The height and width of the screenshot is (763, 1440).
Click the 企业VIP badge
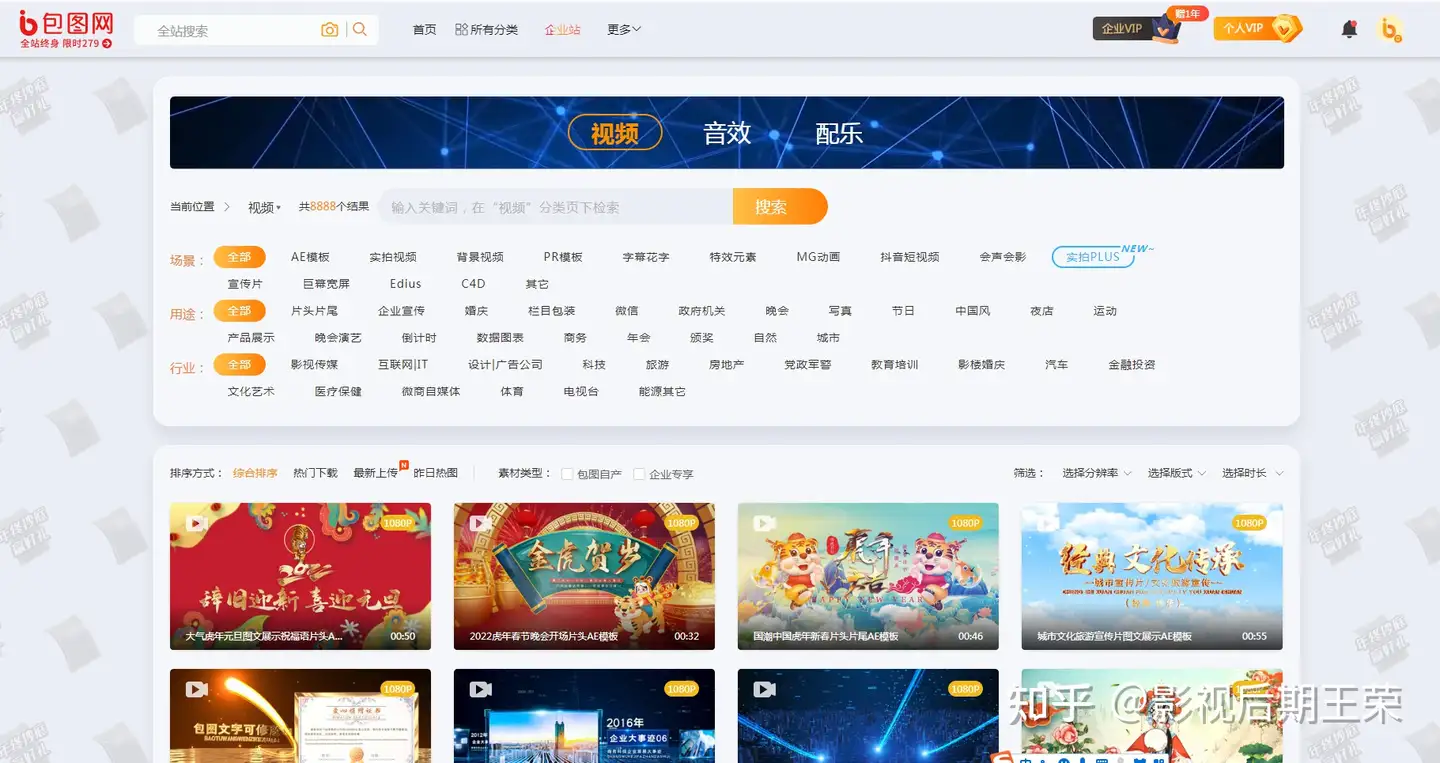point(1137,28)
